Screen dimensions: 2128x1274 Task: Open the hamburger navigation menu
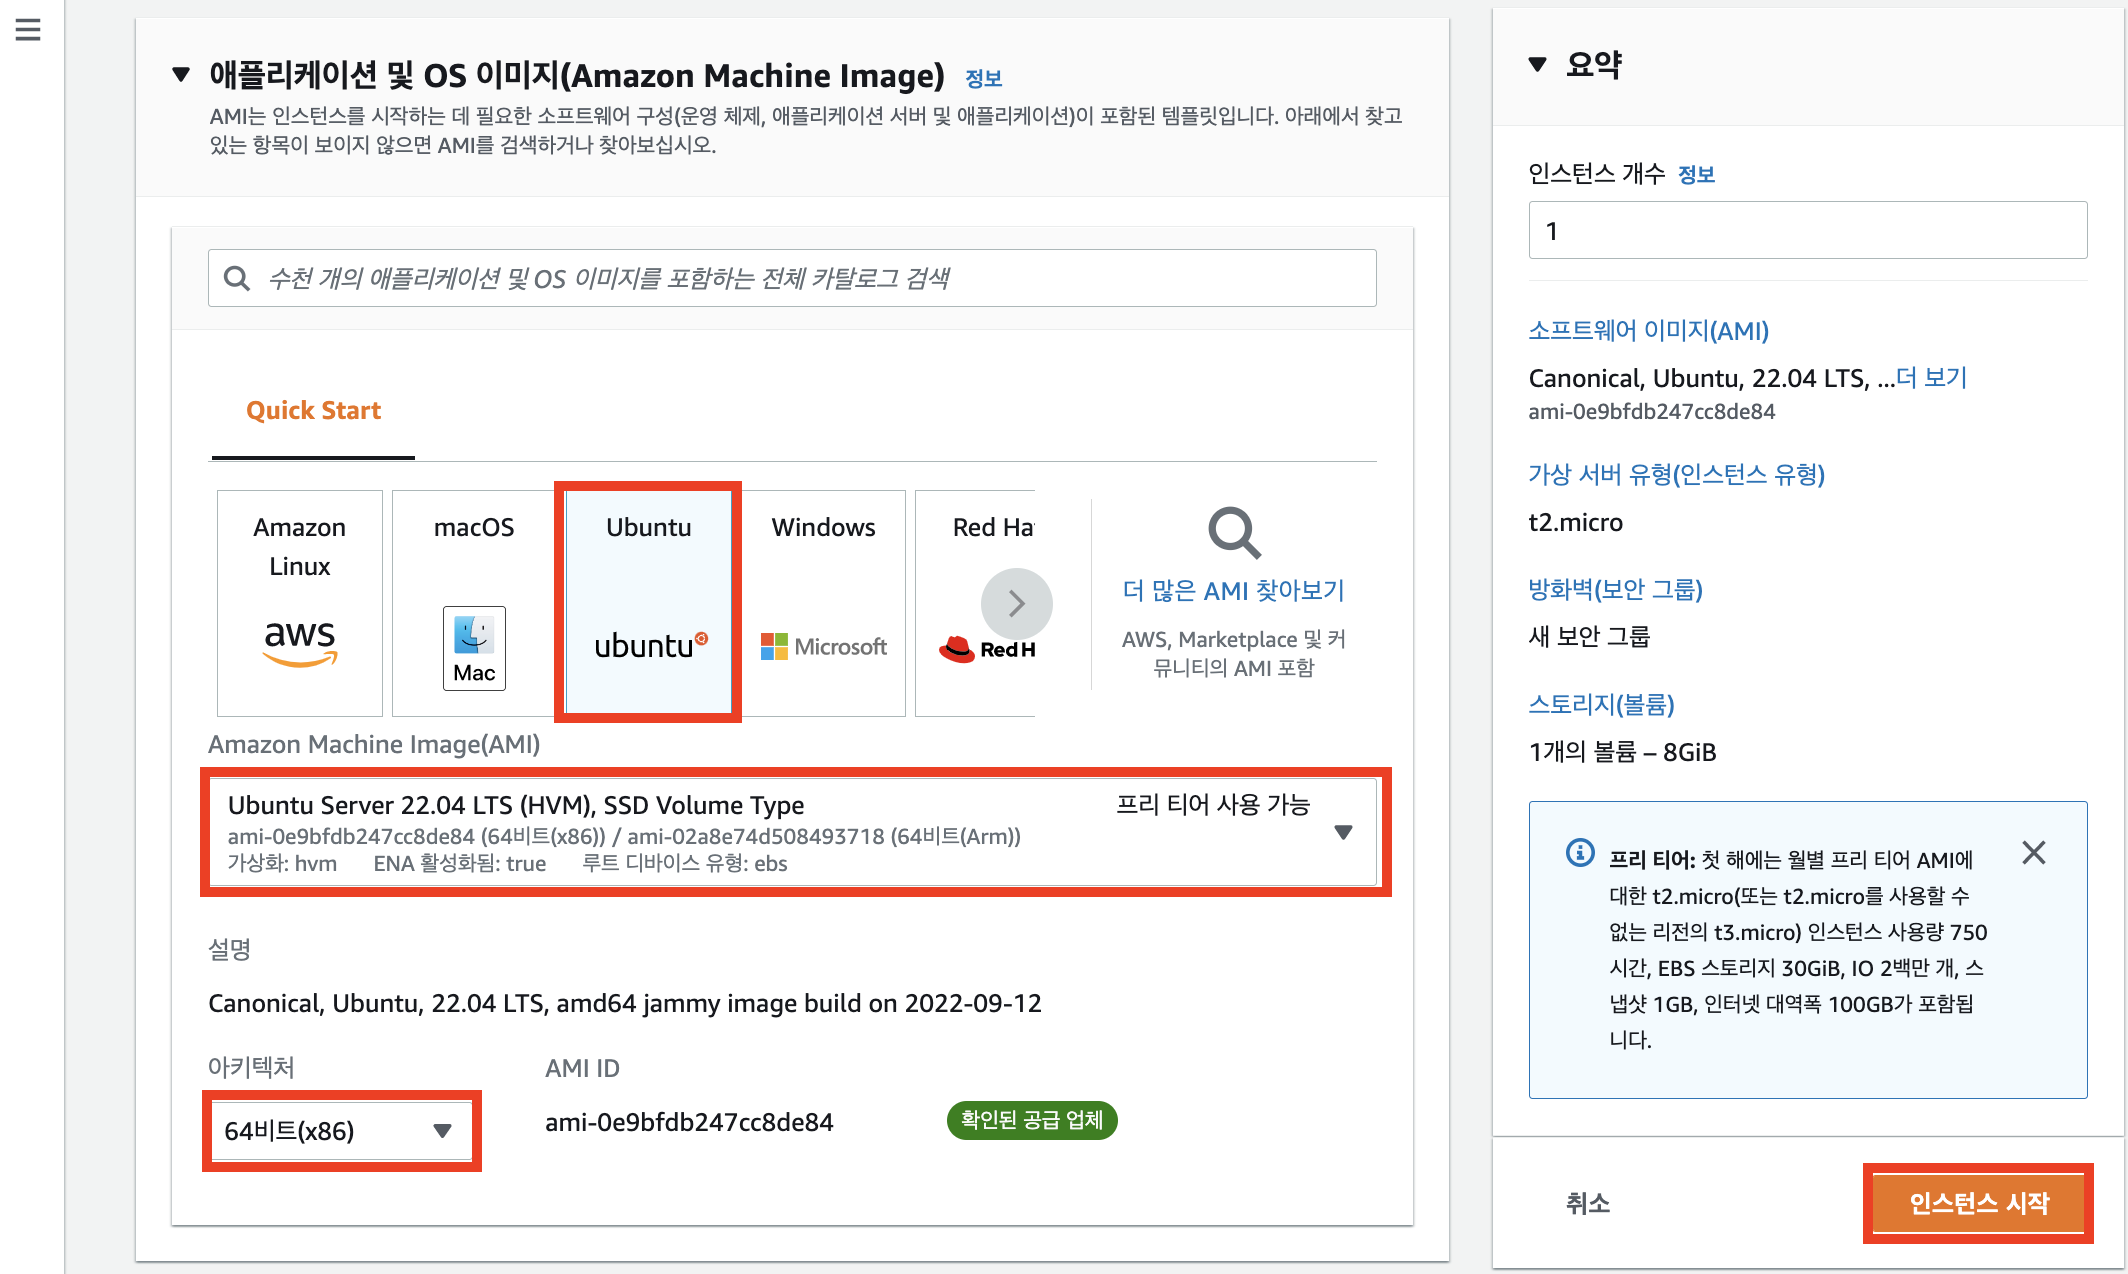coord(28,30)
